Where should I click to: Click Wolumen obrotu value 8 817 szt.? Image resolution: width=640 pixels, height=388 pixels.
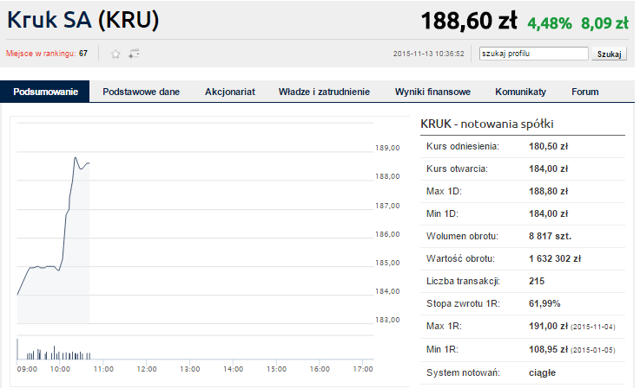tap(550, 236)
